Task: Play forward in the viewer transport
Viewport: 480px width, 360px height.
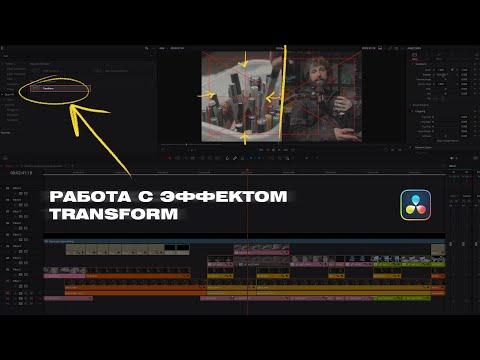Action: pyautogui.click(x=279, y=150)
